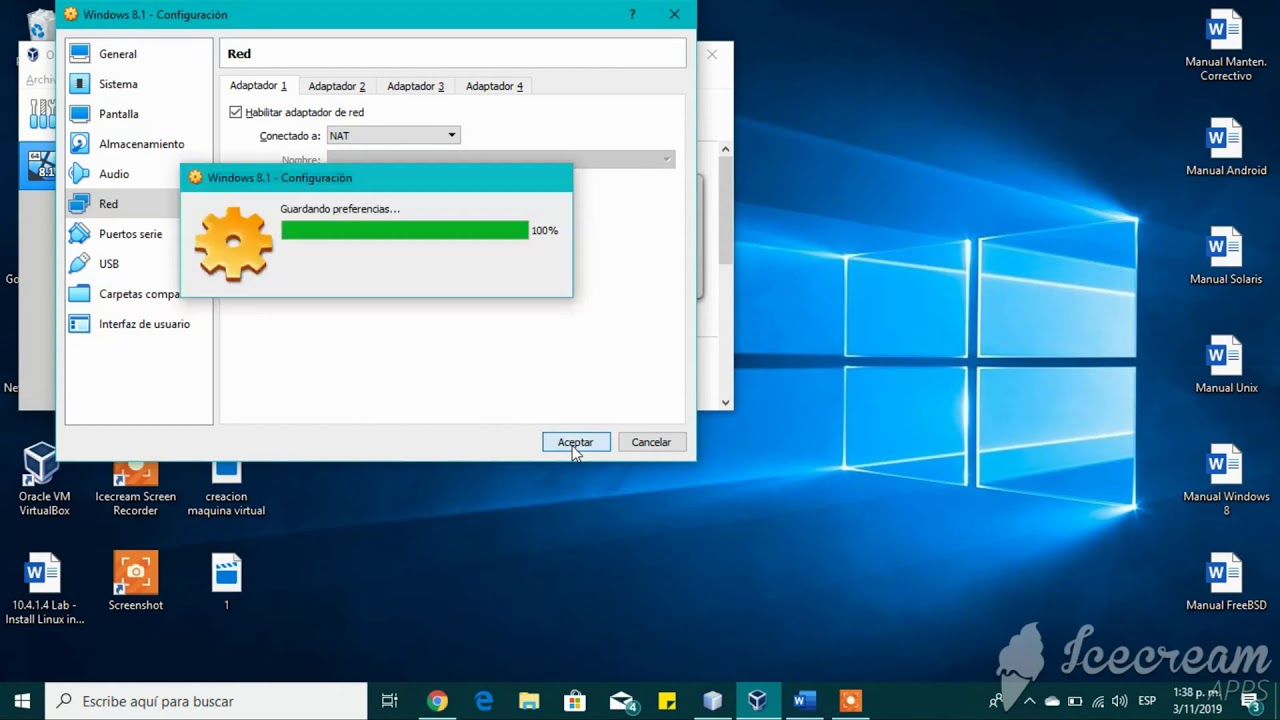Open Carpetas compartidas section

[x=139, y=294]
